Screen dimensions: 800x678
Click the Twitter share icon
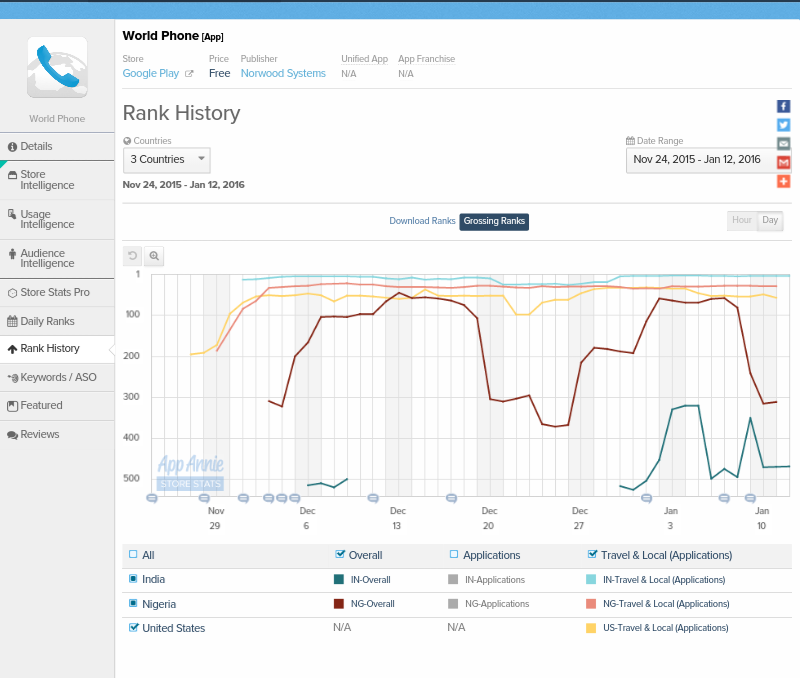point(783,125)
